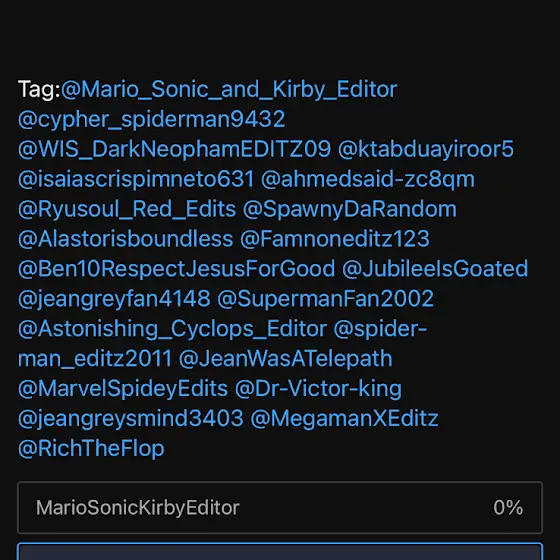Visit @Famnoneditz123 channel link
Screen dimensions: 560x560
click(x=335, y=239)
